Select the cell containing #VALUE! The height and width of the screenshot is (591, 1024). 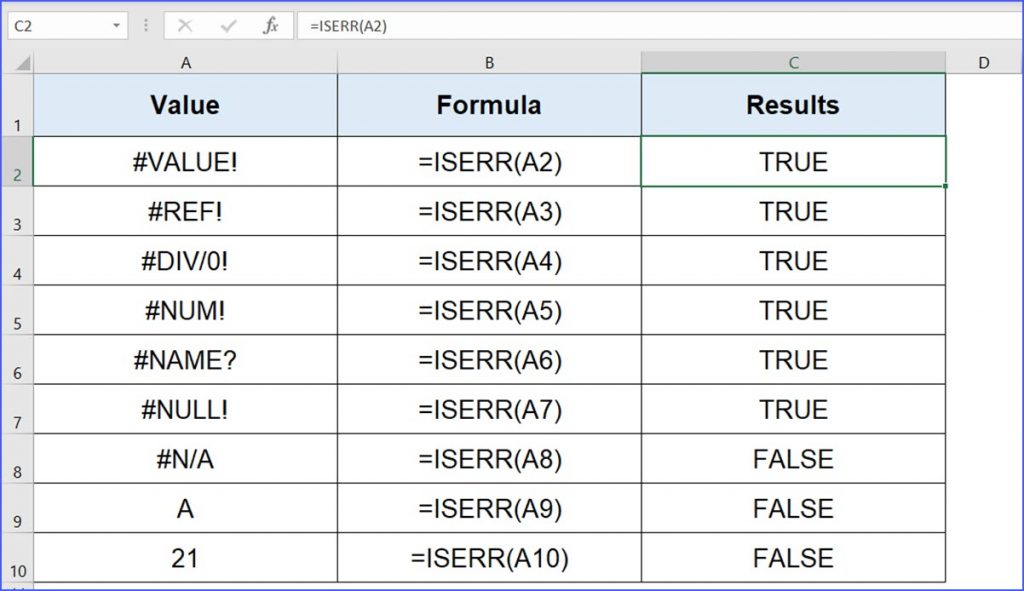click(185, 161)
